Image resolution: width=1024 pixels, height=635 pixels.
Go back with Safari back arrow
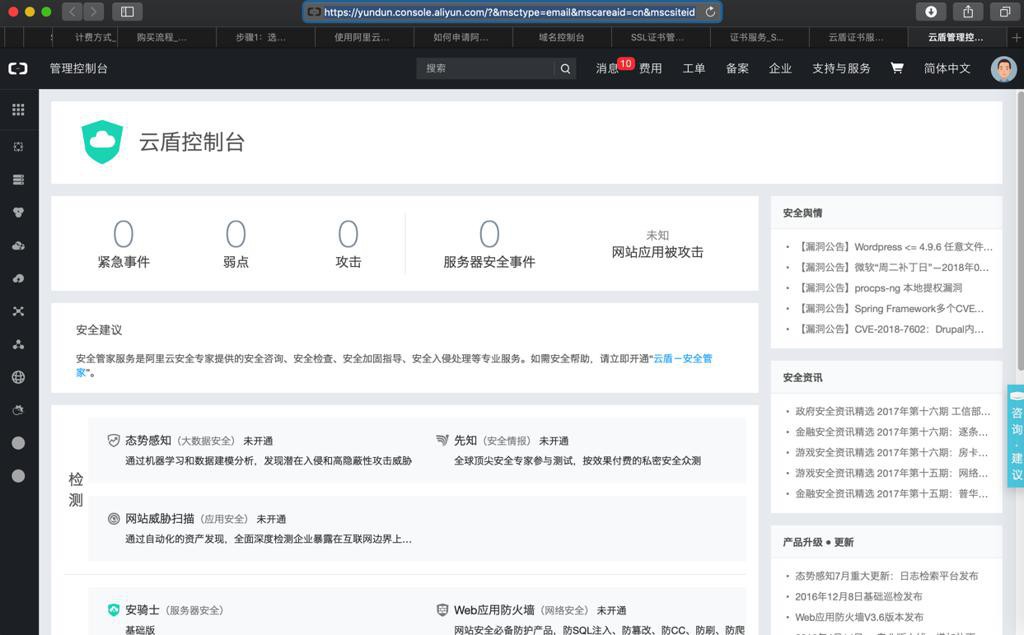[72, 12]
